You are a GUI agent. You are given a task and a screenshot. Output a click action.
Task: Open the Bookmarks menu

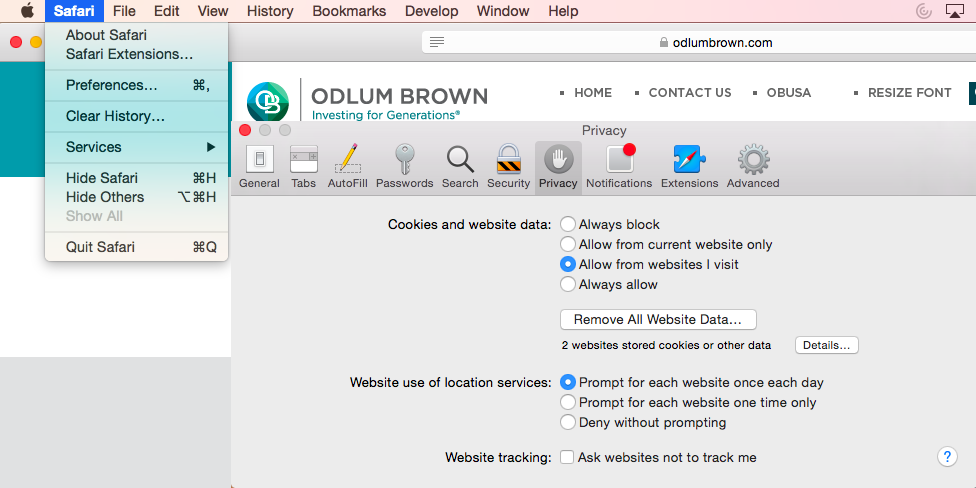(349, 11)
